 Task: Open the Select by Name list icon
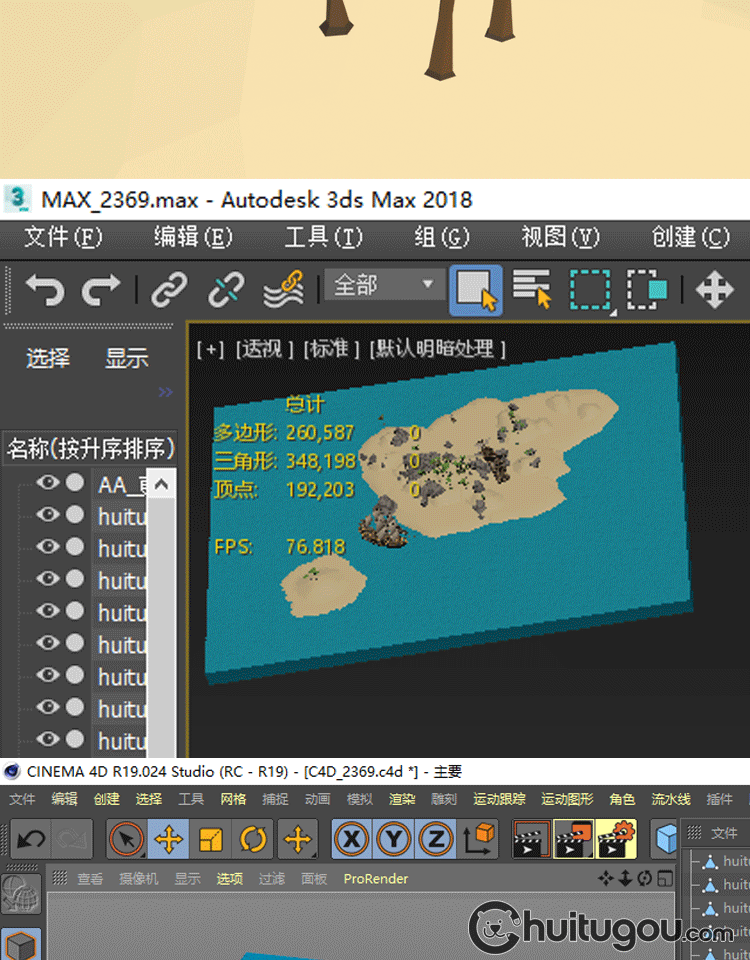tap(532, 290)
